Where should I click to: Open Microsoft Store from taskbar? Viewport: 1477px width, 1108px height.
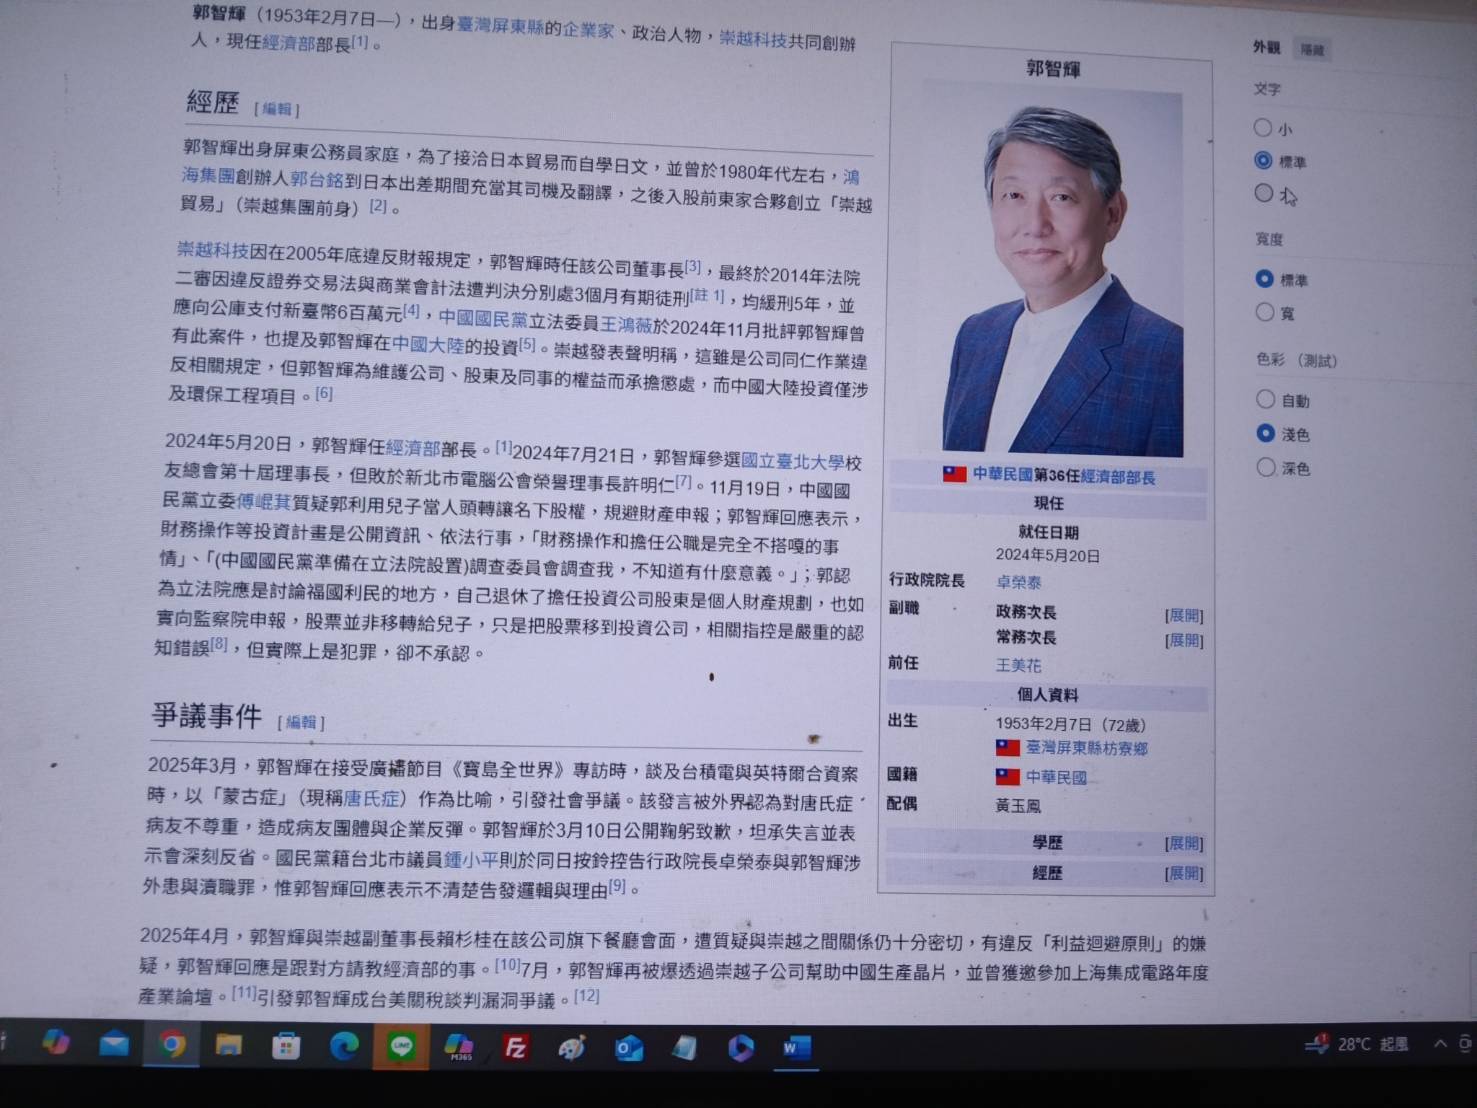coord(287,1046)
